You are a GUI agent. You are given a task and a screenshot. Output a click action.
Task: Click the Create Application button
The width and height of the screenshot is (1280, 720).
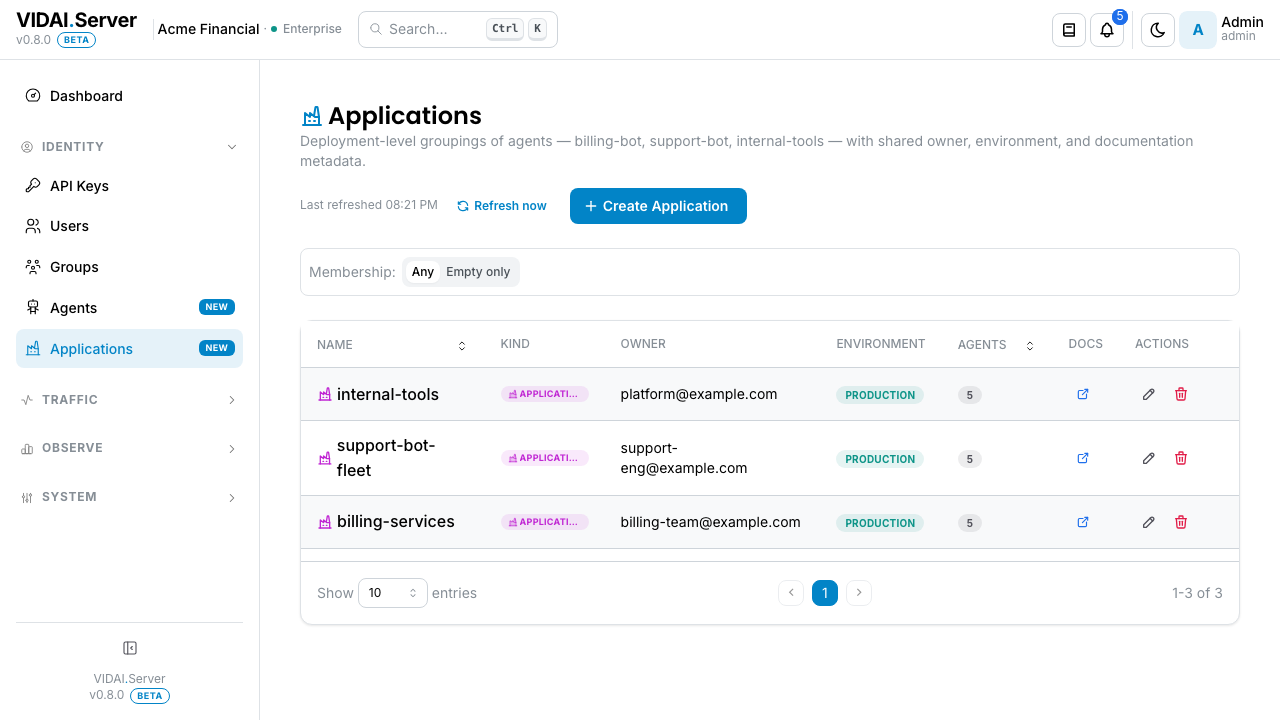[658, 206]
